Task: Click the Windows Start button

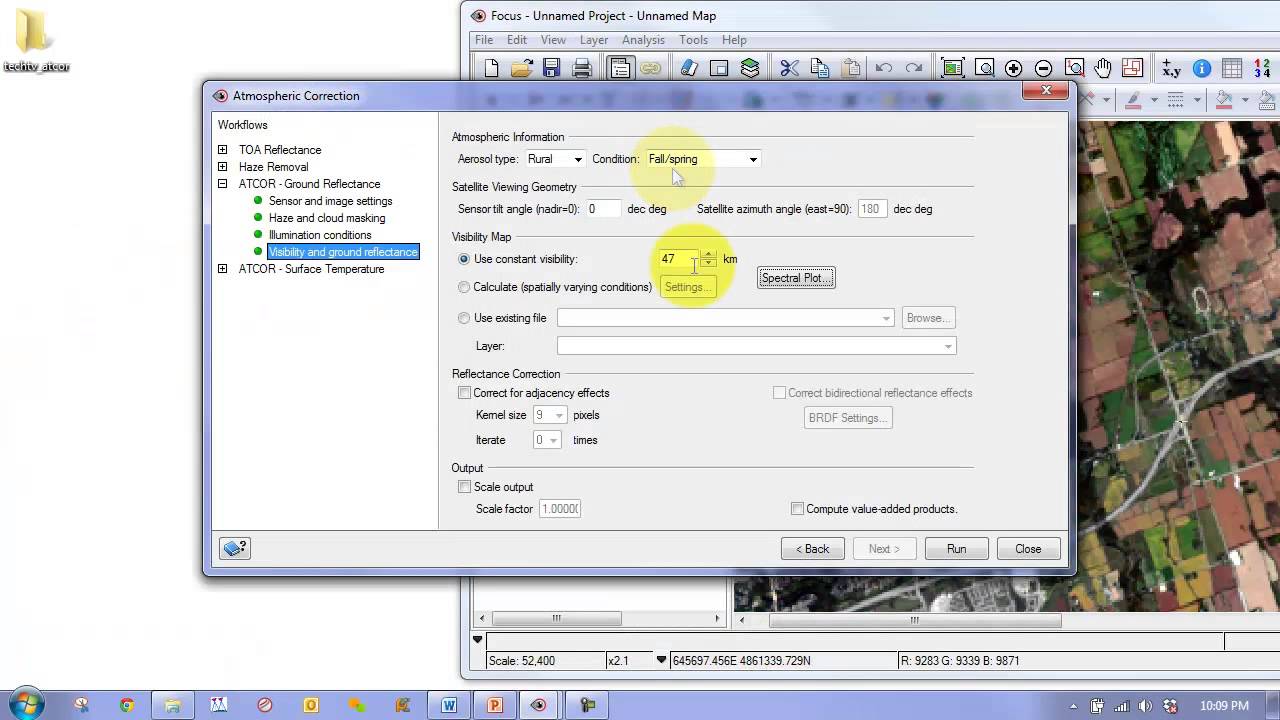Action: (x=26, y=705)
